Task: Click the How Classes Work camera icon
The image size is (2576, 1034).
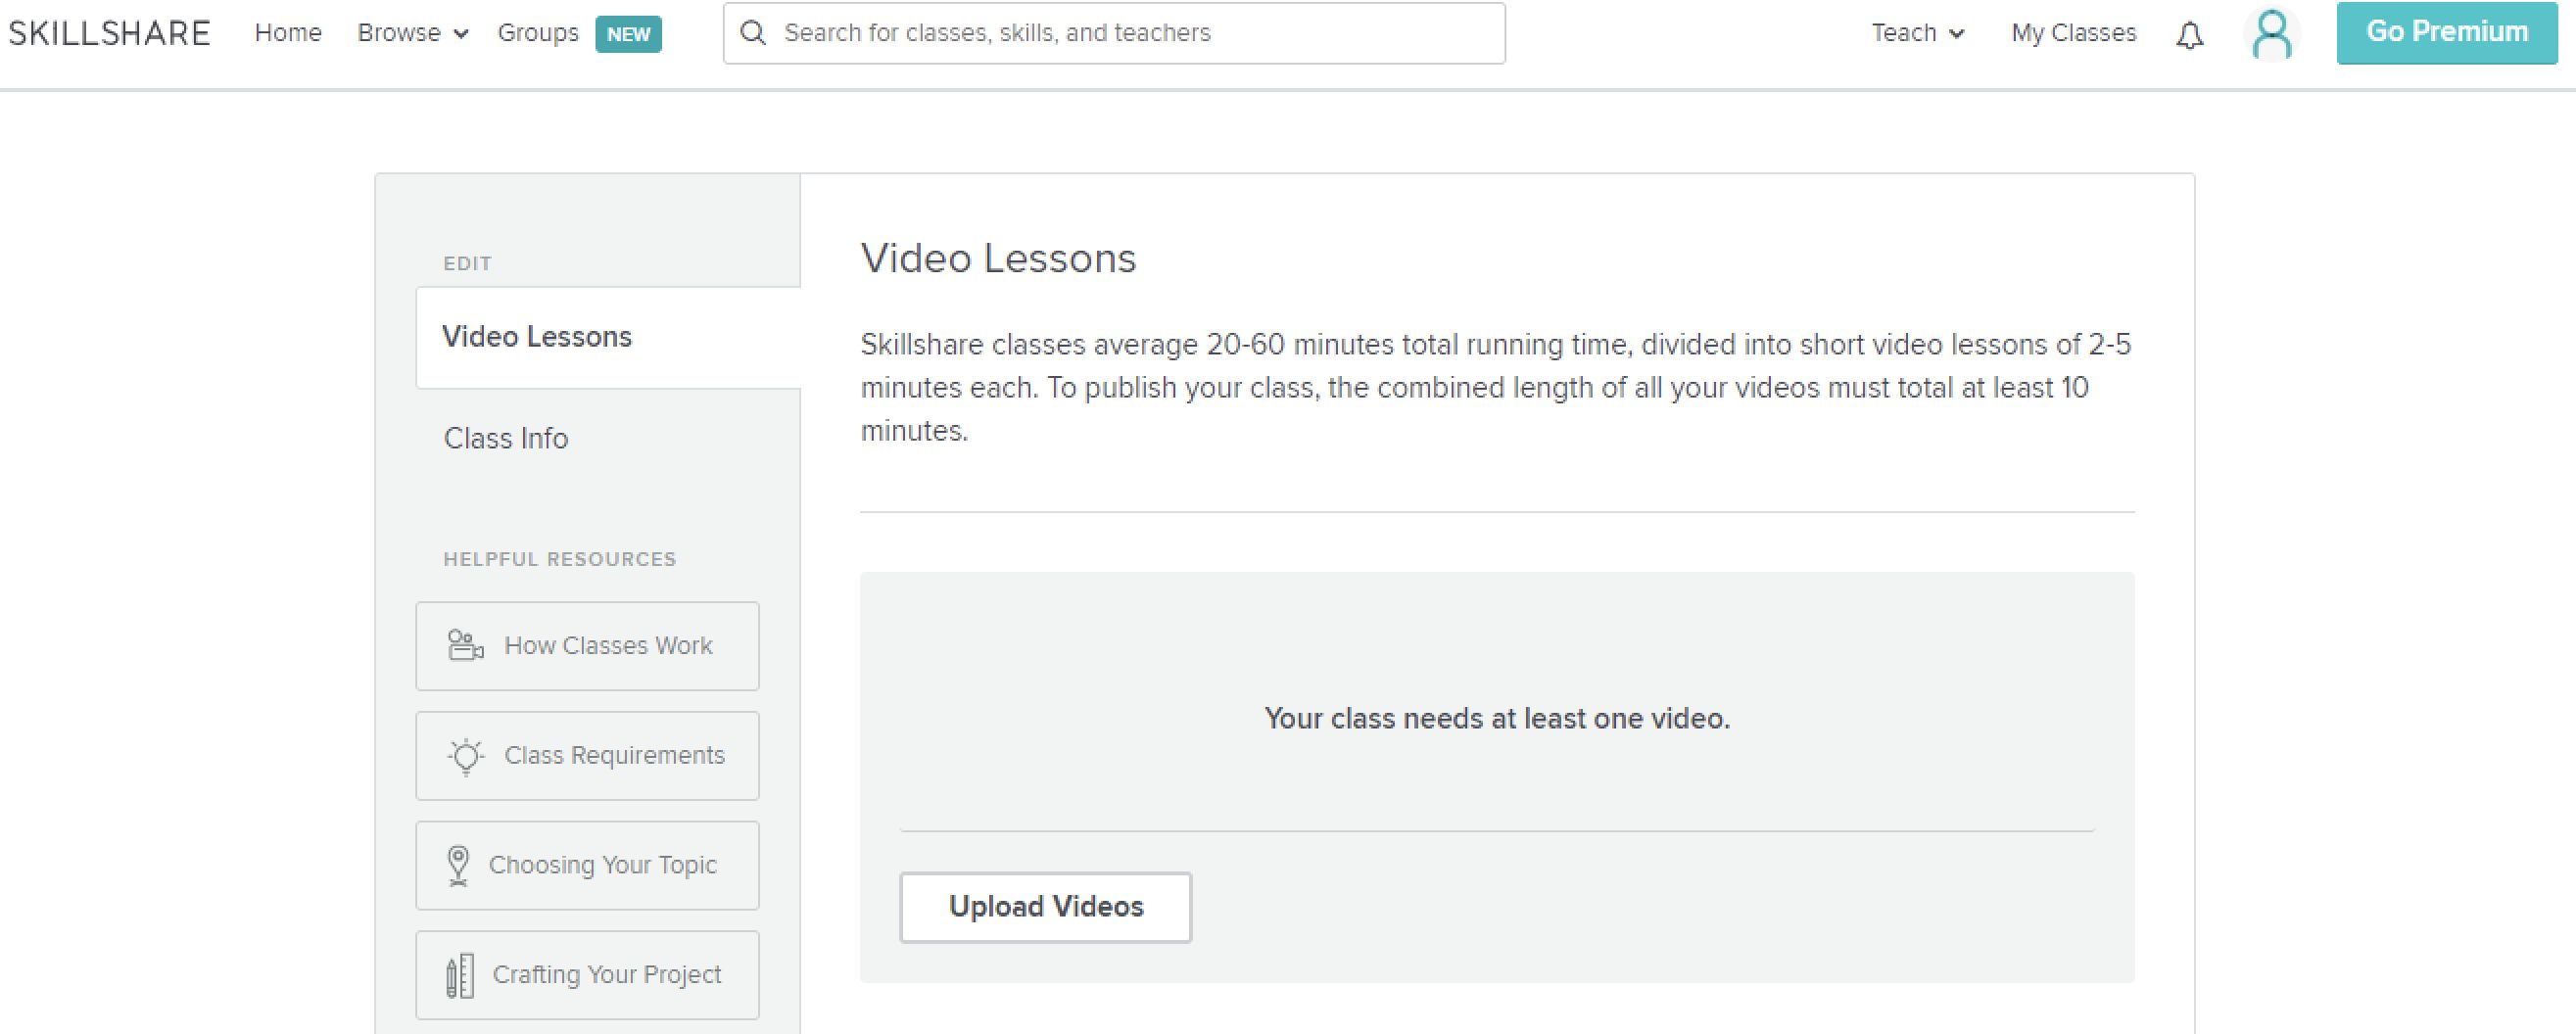Action: pos(465,645)
